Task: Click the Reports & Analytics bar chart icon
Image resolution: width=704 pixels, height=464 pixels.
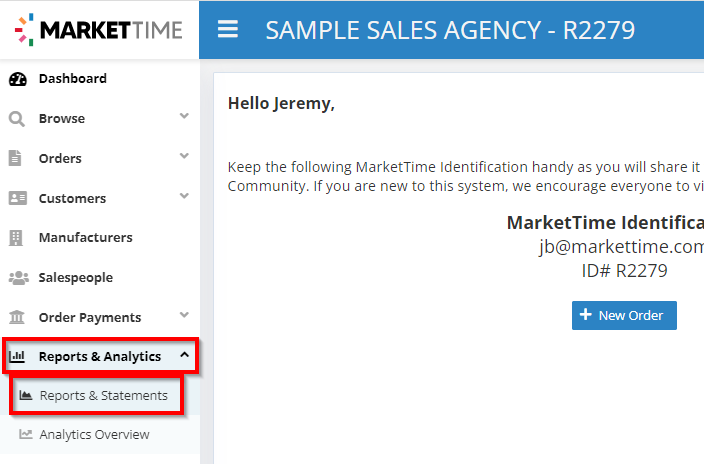Action: point(17,357)
